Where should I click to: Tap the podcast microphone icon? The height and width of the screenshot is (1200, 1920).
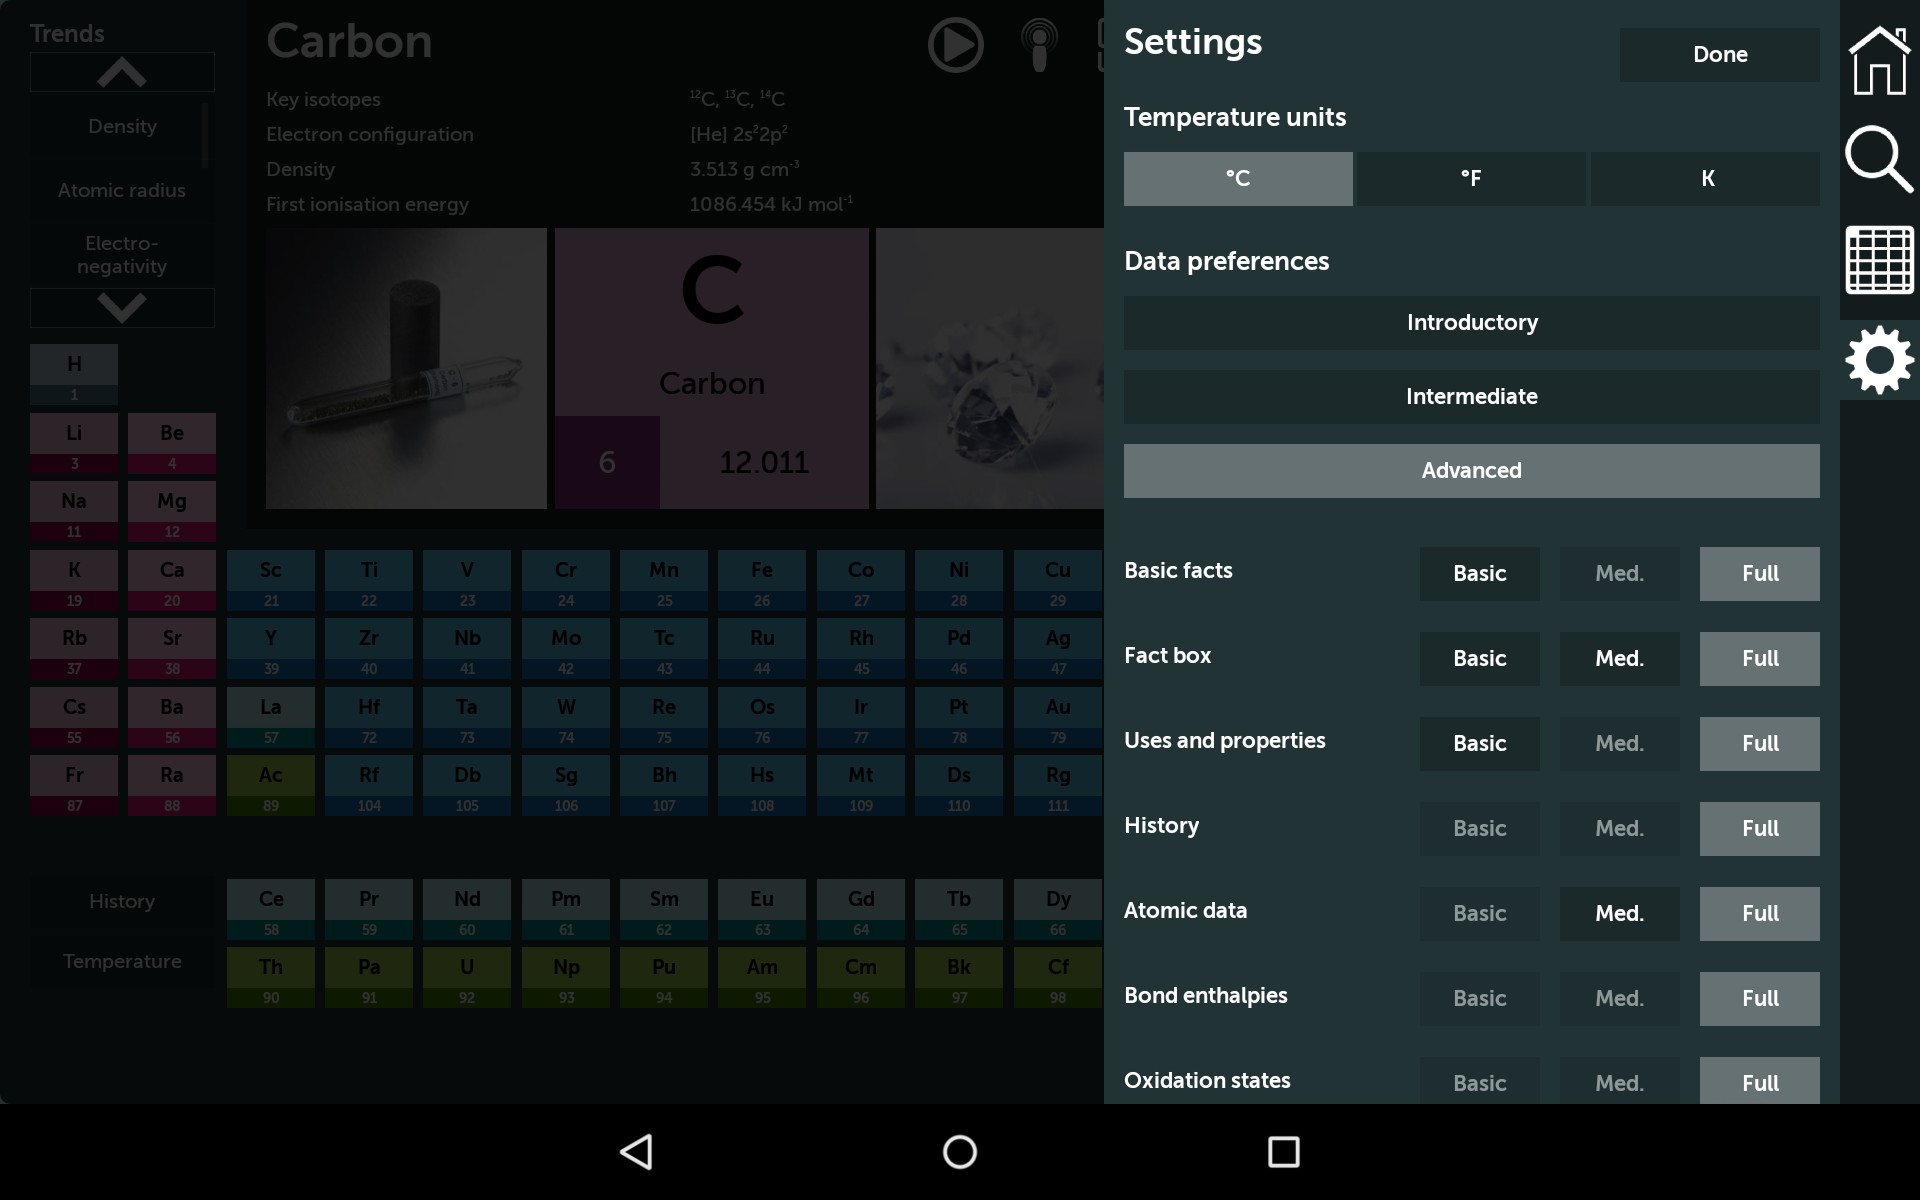(x=1039, y=45)
